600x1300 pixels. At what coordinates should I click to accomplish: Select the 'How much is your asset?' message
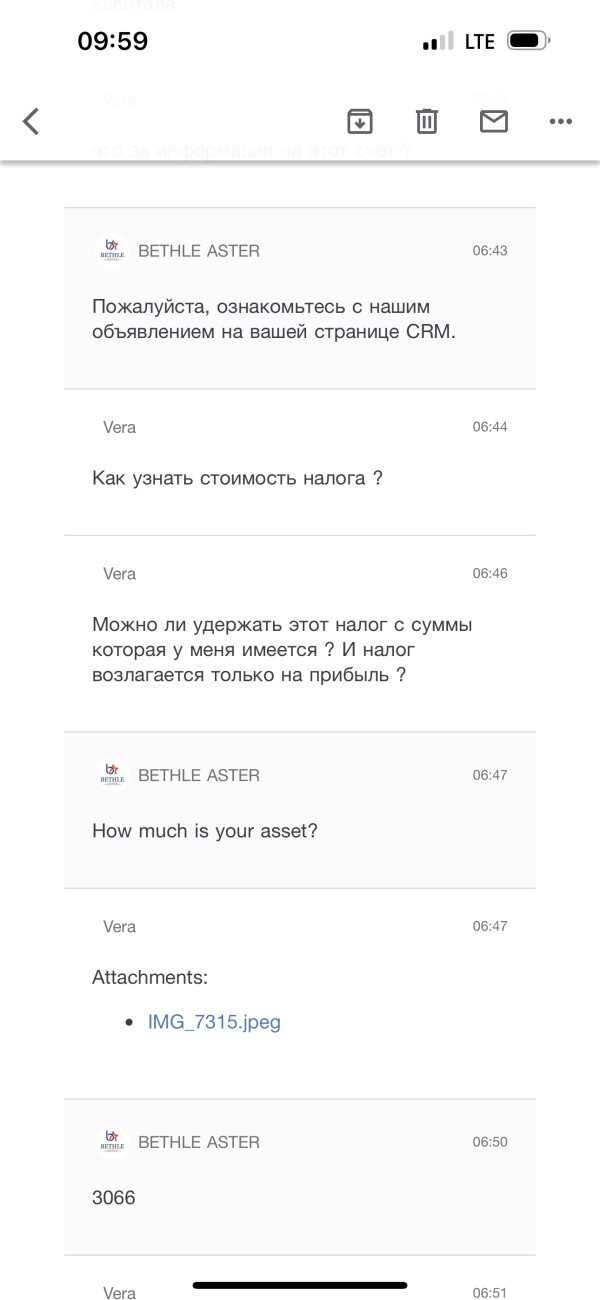205,830
